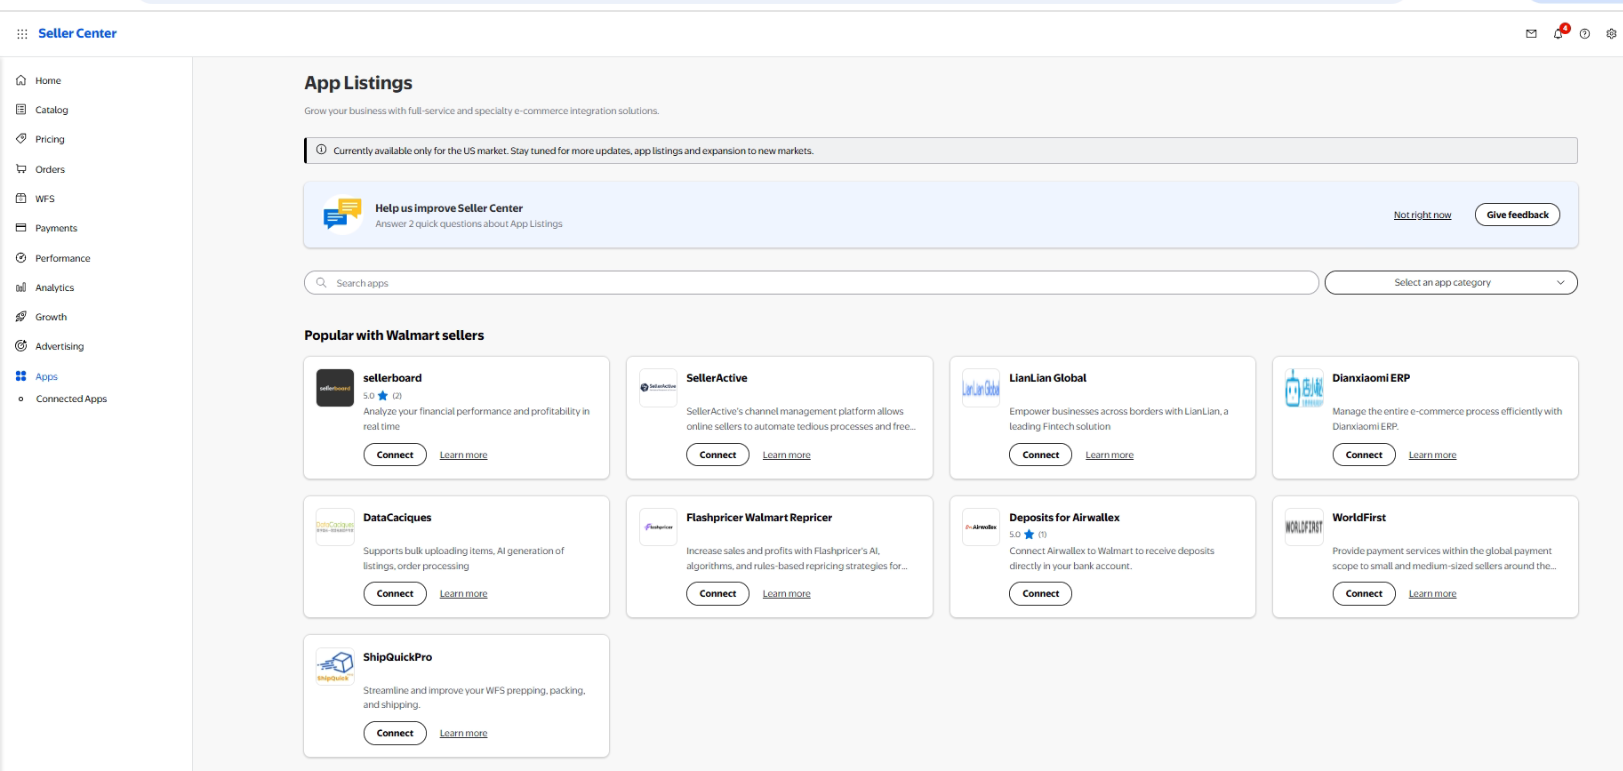Click the Dianxiaomi ERP robot logo
Viewport: 1623px width, 771px height.
click(1304, 388)
